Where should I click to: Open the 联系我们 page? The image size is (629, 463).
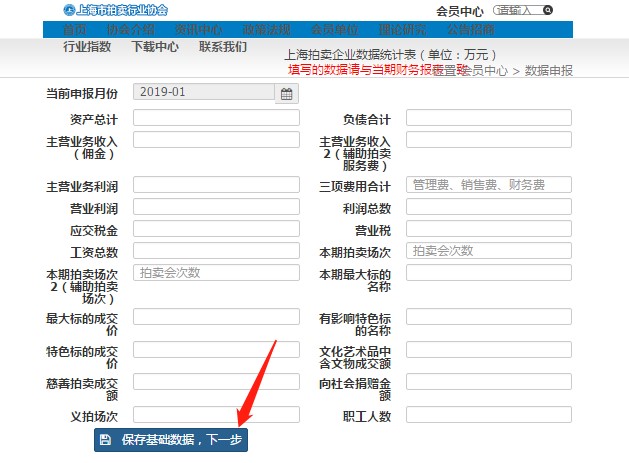coord(222,47)
